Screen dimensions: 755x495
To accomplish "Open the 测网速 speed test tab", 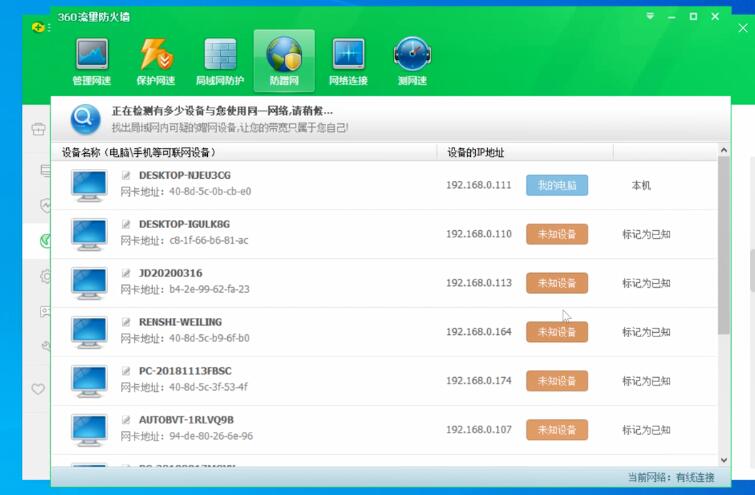I will point(412,61).
